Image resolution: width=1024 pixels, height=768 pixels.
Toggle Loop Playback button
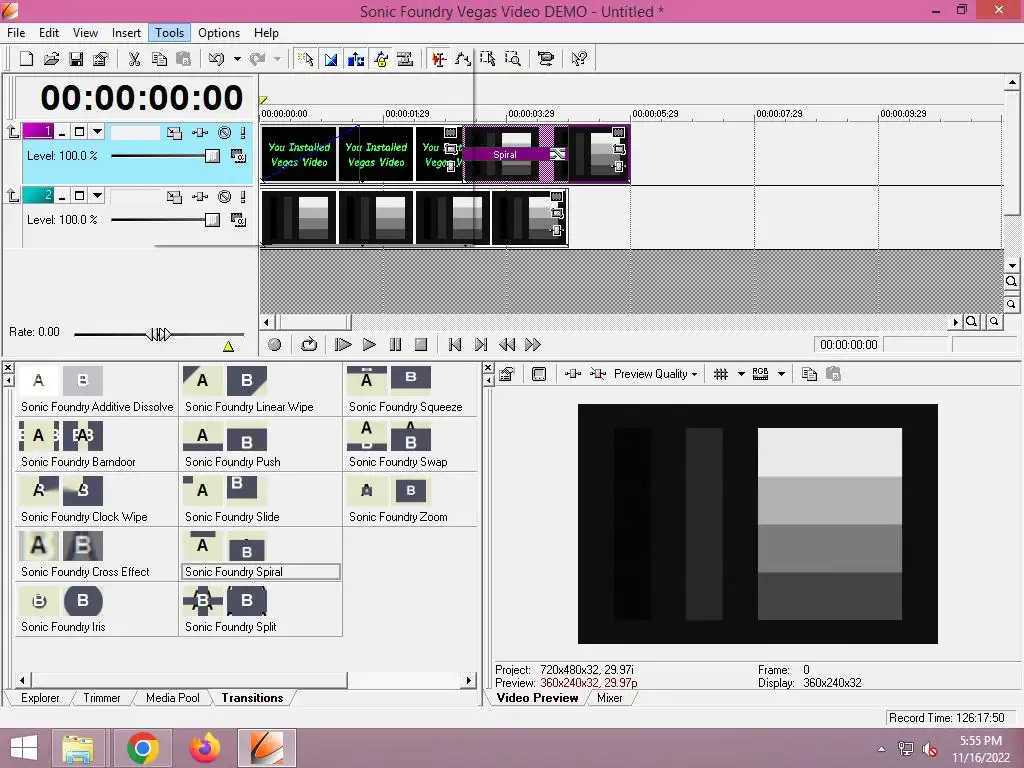point(309,345)
